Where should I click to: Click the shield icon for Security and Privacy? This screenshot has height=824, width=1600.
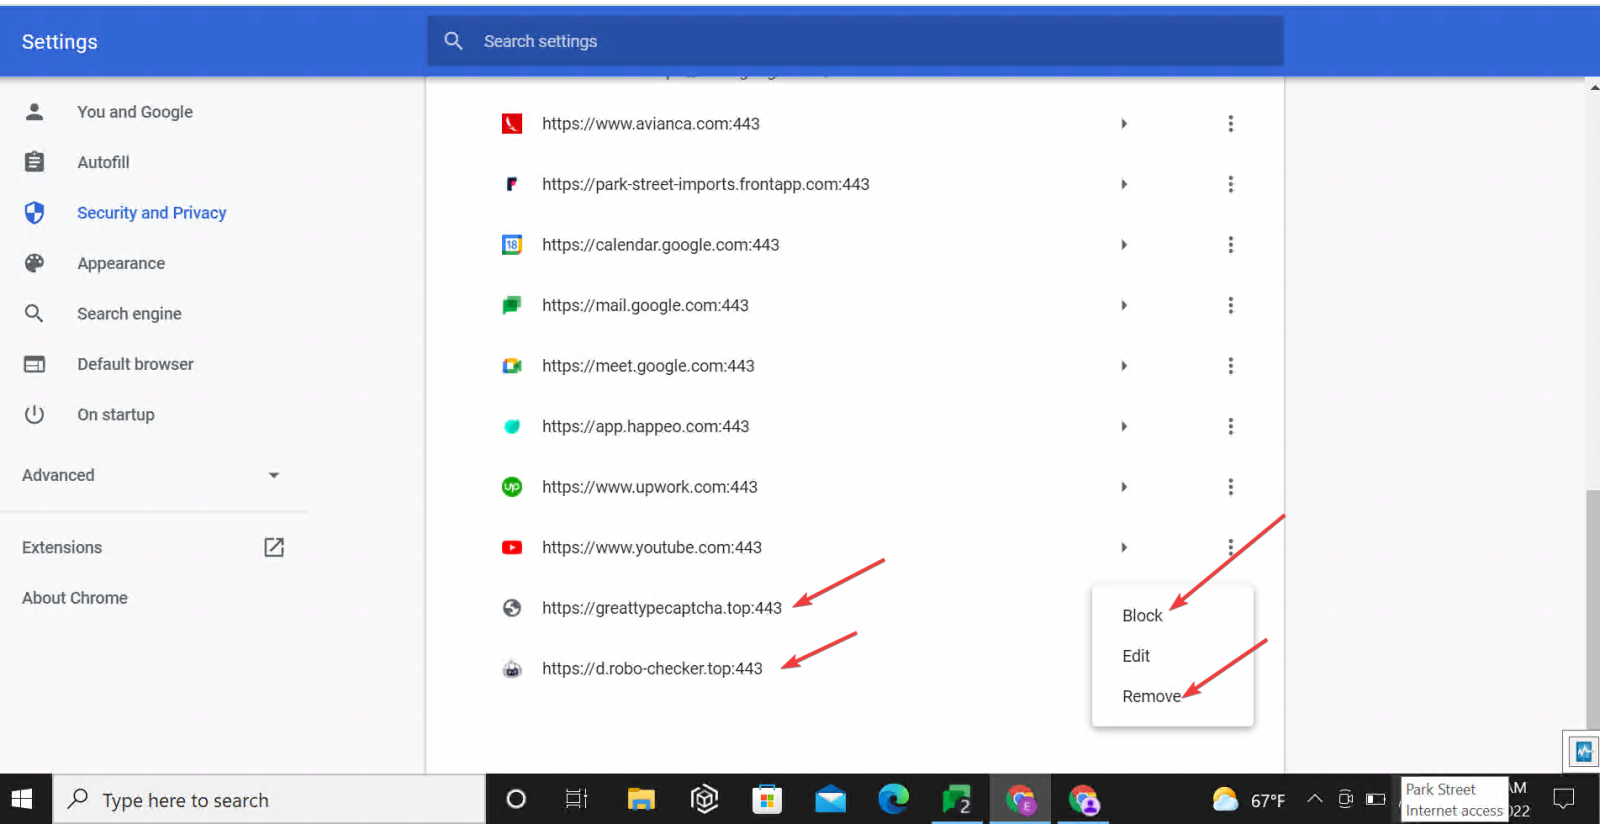[x=34, y=212]
